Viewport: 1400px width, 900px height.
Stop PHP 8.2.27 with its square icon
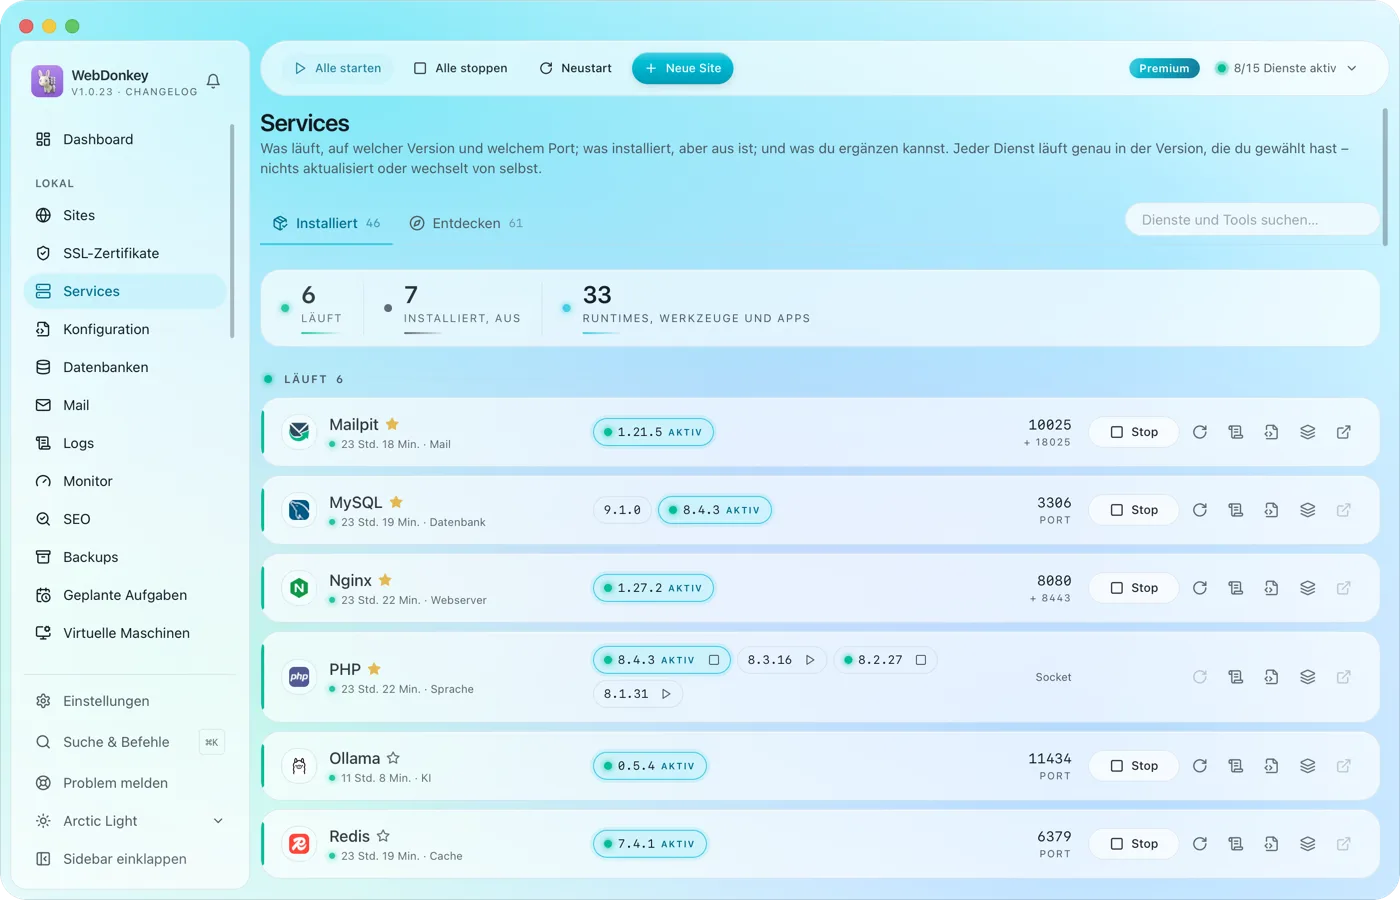point(921,660)
